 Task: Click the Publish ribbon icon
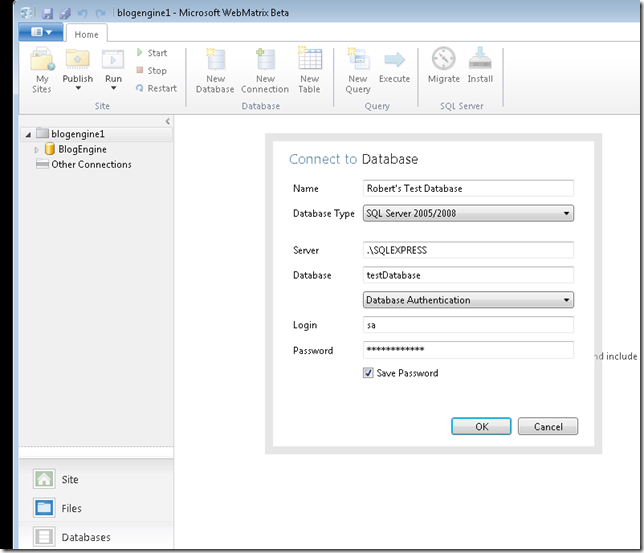click(x=78, y=60)
